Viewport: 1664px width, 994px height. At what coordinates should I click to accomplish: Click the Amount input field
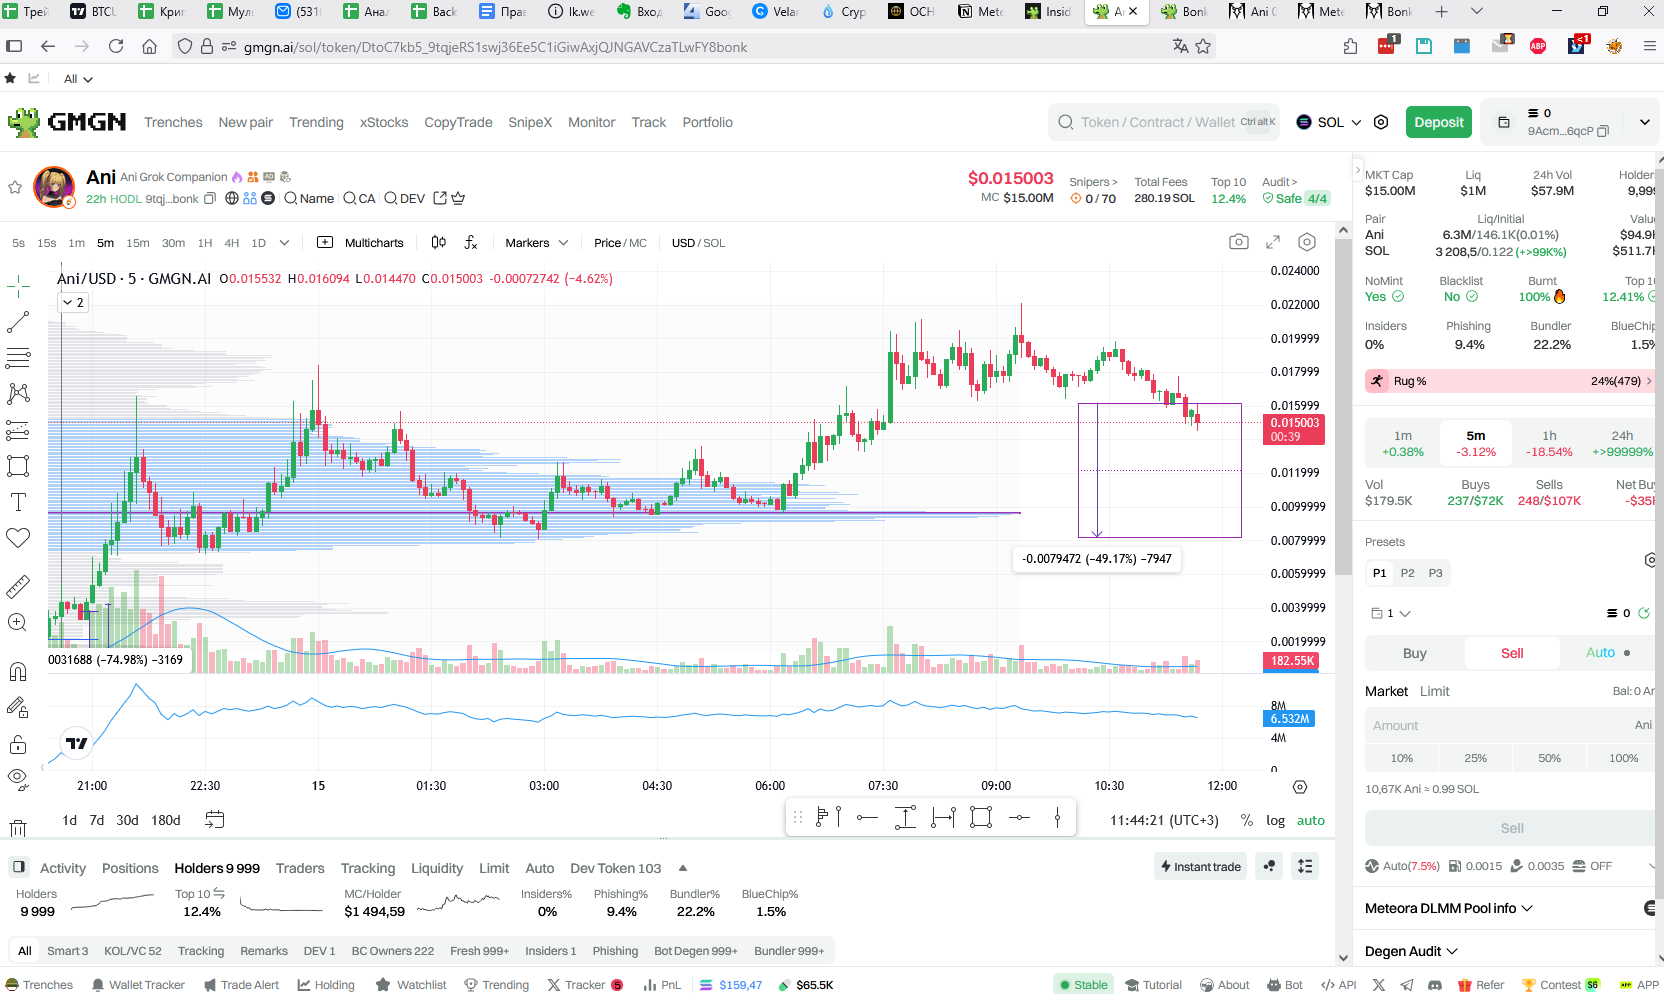(1509, 725)
